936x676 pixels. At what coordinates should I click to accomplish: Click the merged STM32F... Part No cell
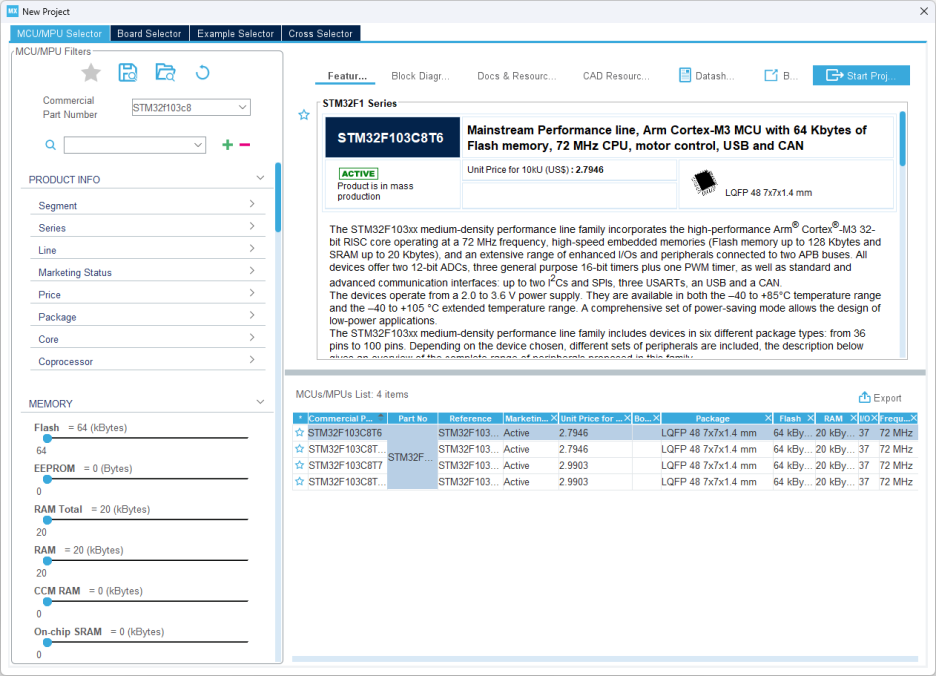point(412,457)
